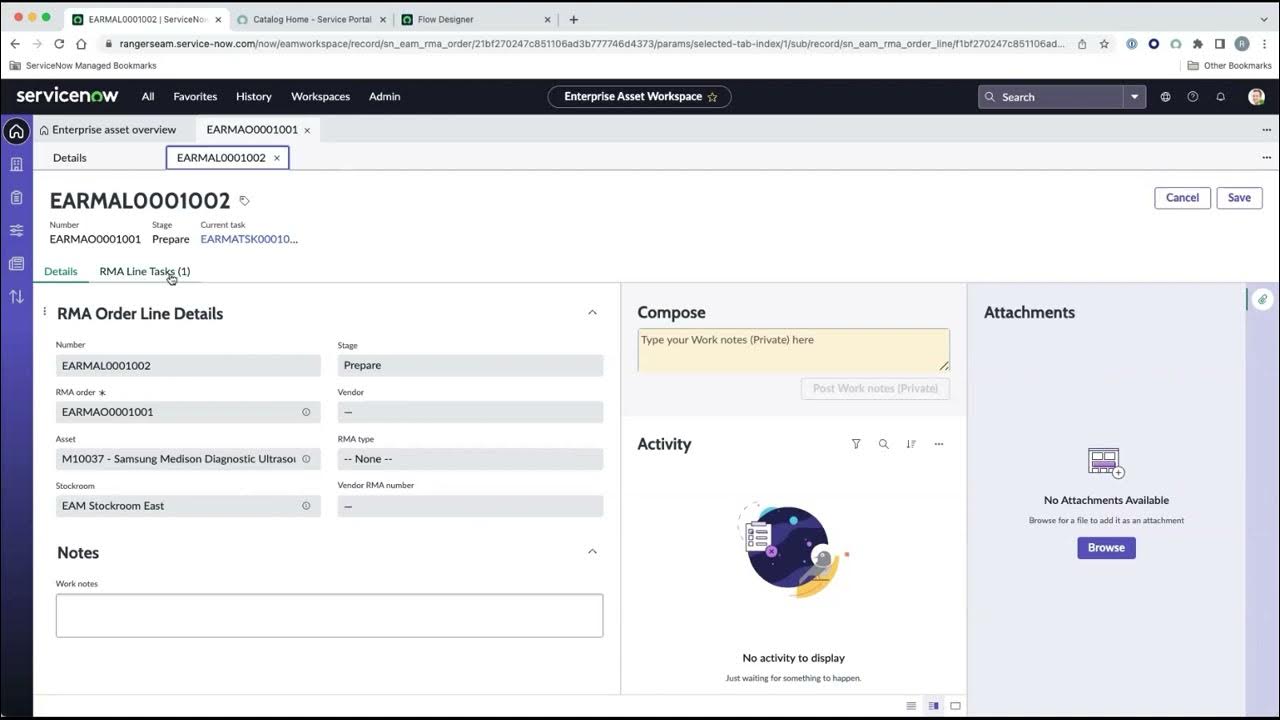Select the single-pane layout icon at bottom right
This screenshot has width=1280, height=720.
coord(955,706)
